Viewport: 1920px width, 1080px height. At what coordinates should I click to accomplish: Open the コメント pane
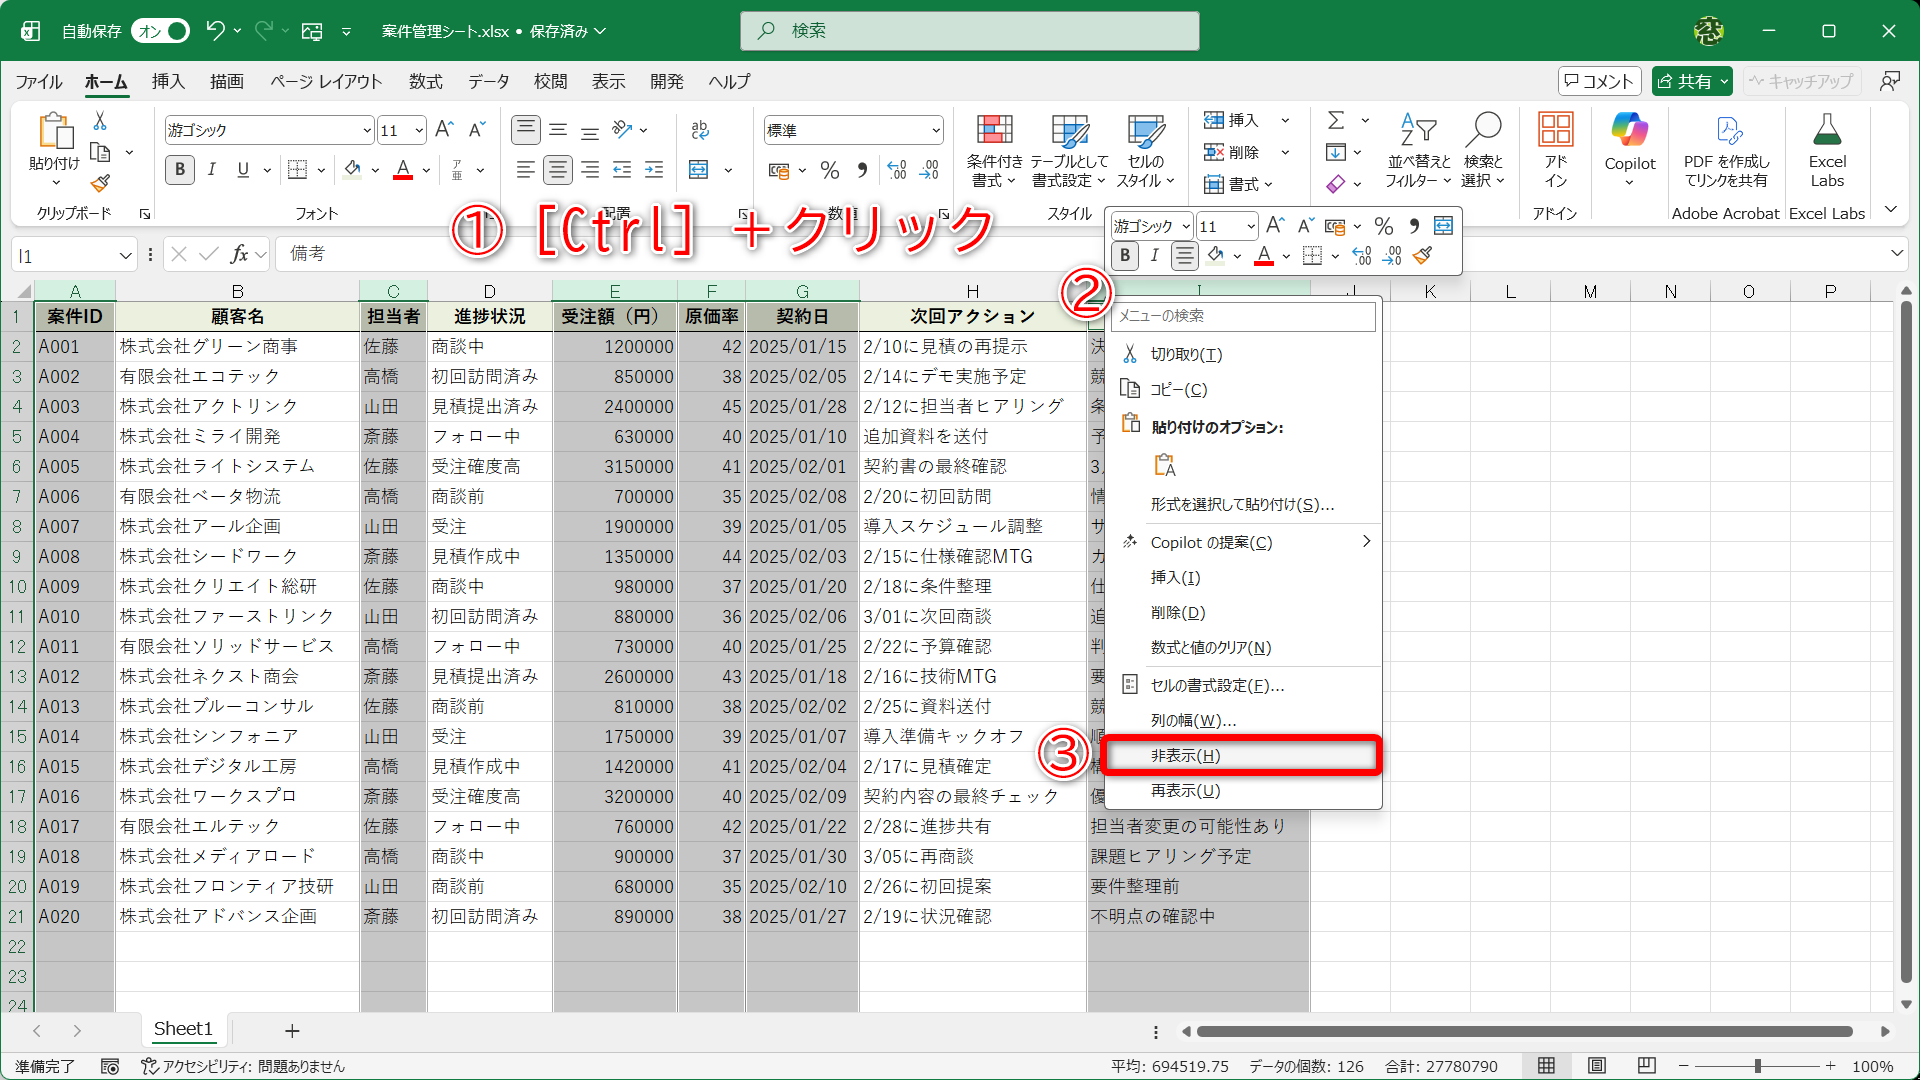pyautogui.click(x=1598, y=80)
